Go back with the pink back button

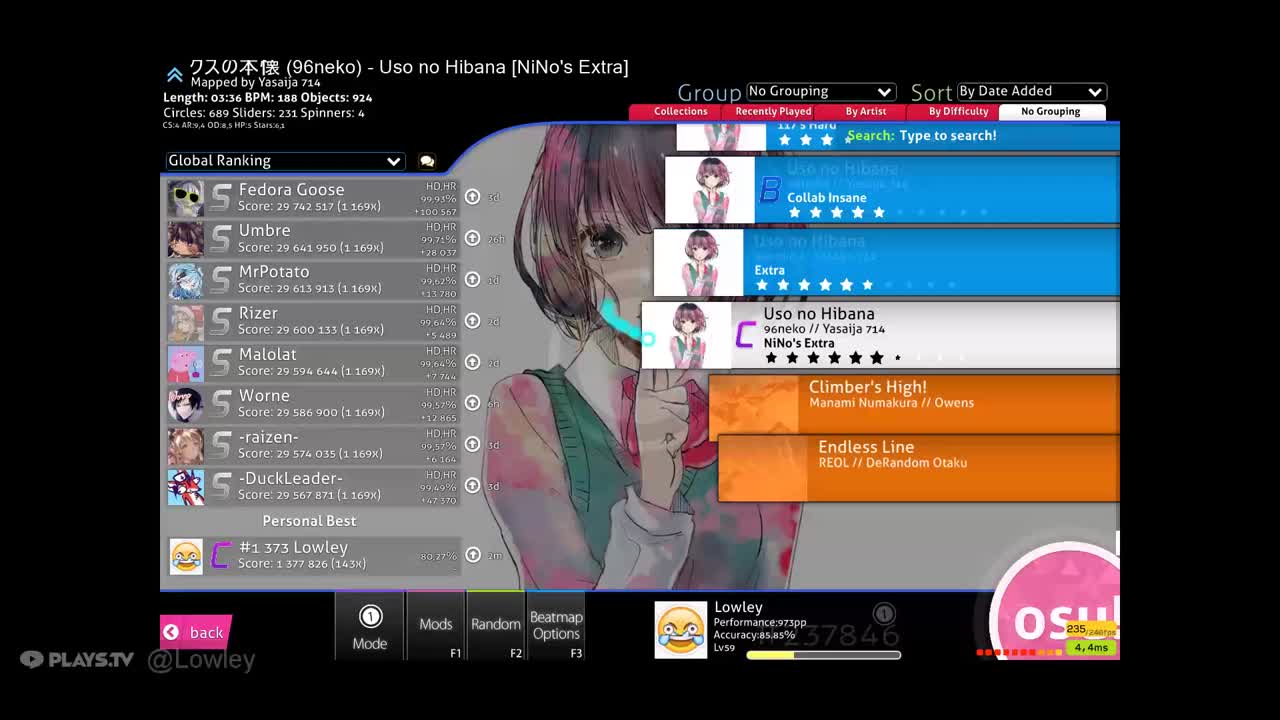coord(196,632)
